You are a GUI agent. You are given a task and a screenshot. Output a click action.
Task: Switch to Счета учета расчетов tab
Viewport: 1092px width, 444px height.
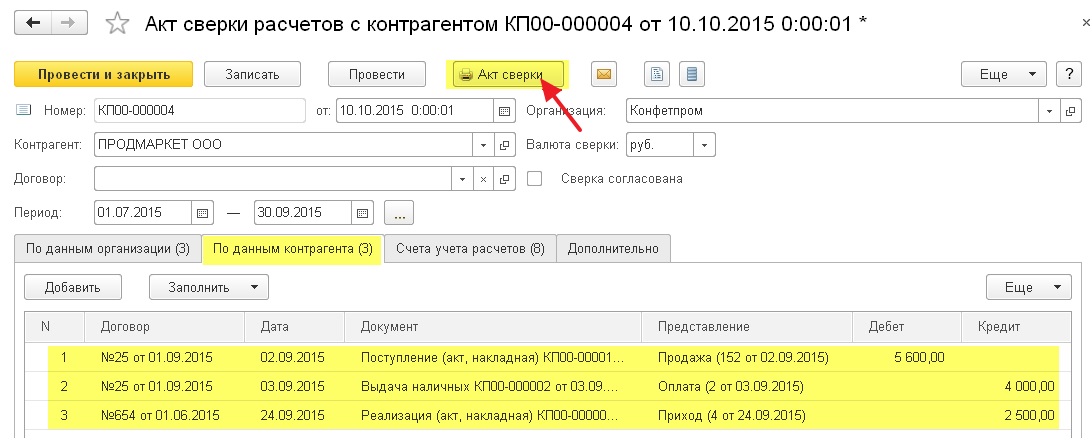click(470, 248)
